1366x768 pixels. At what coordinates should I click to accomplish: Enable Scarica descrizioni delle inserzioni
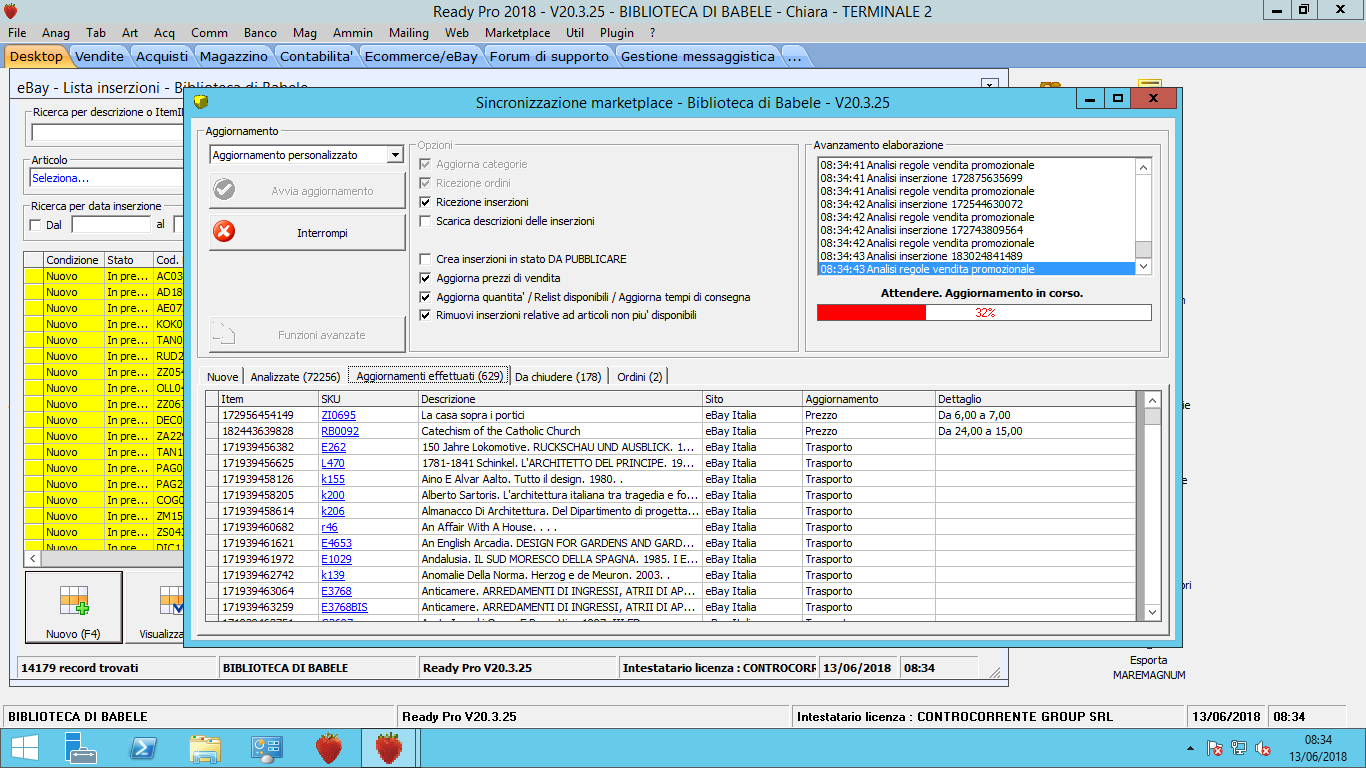426,221
